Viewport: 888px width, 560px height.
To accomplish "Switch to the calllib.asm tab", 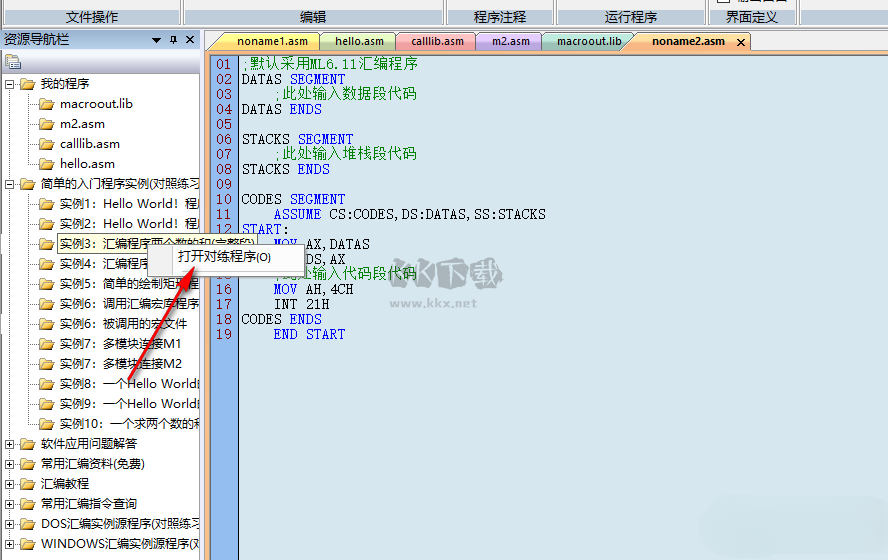I will (436, 42).
